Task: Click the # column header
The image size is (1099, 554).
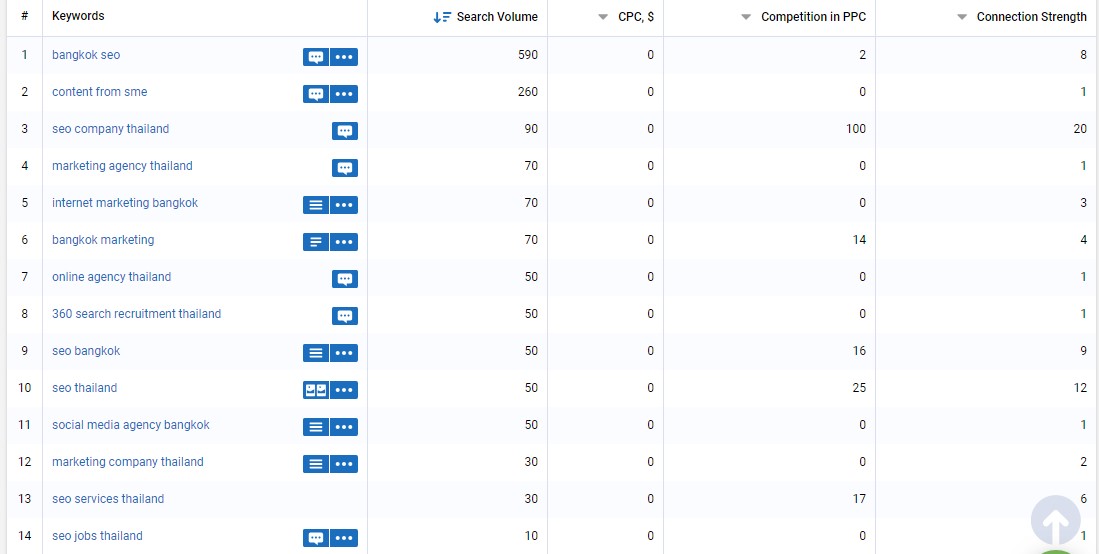Action: coord(25,16)
